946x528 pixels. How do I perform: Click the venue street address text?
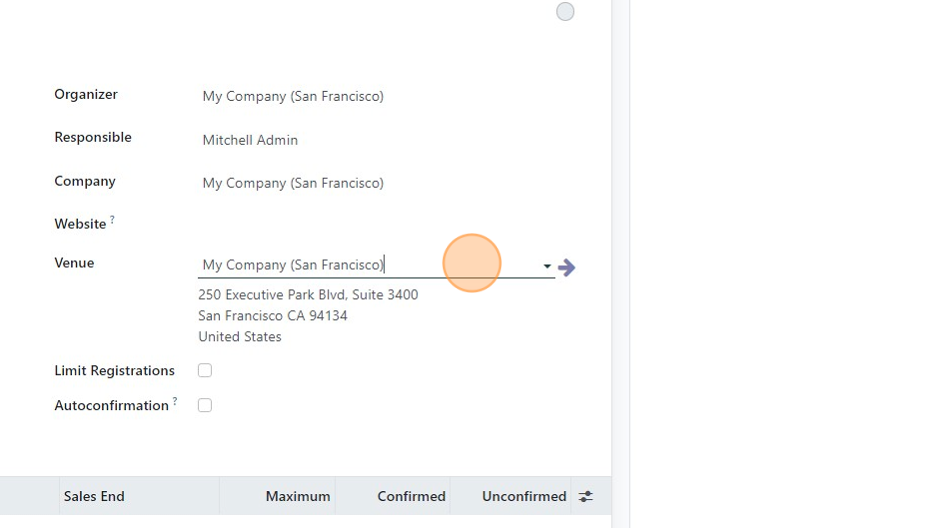pos(308,294)
